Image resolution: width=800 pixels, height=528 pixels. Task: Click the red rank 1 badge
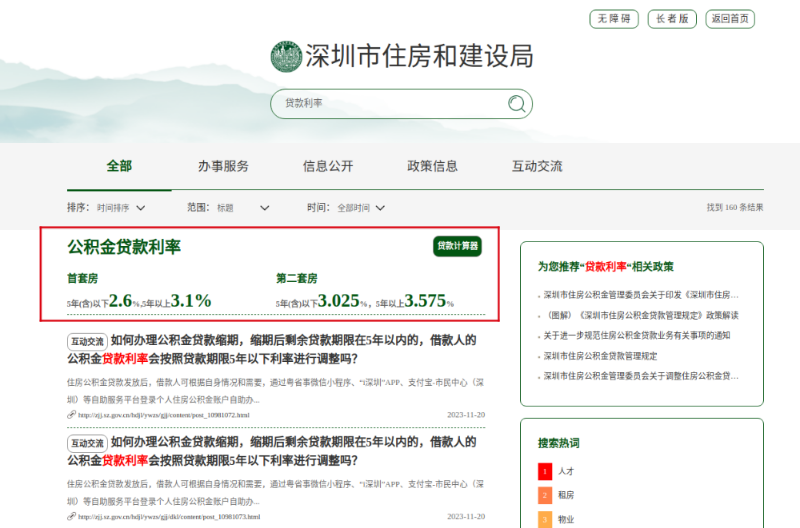click(544, 469)
